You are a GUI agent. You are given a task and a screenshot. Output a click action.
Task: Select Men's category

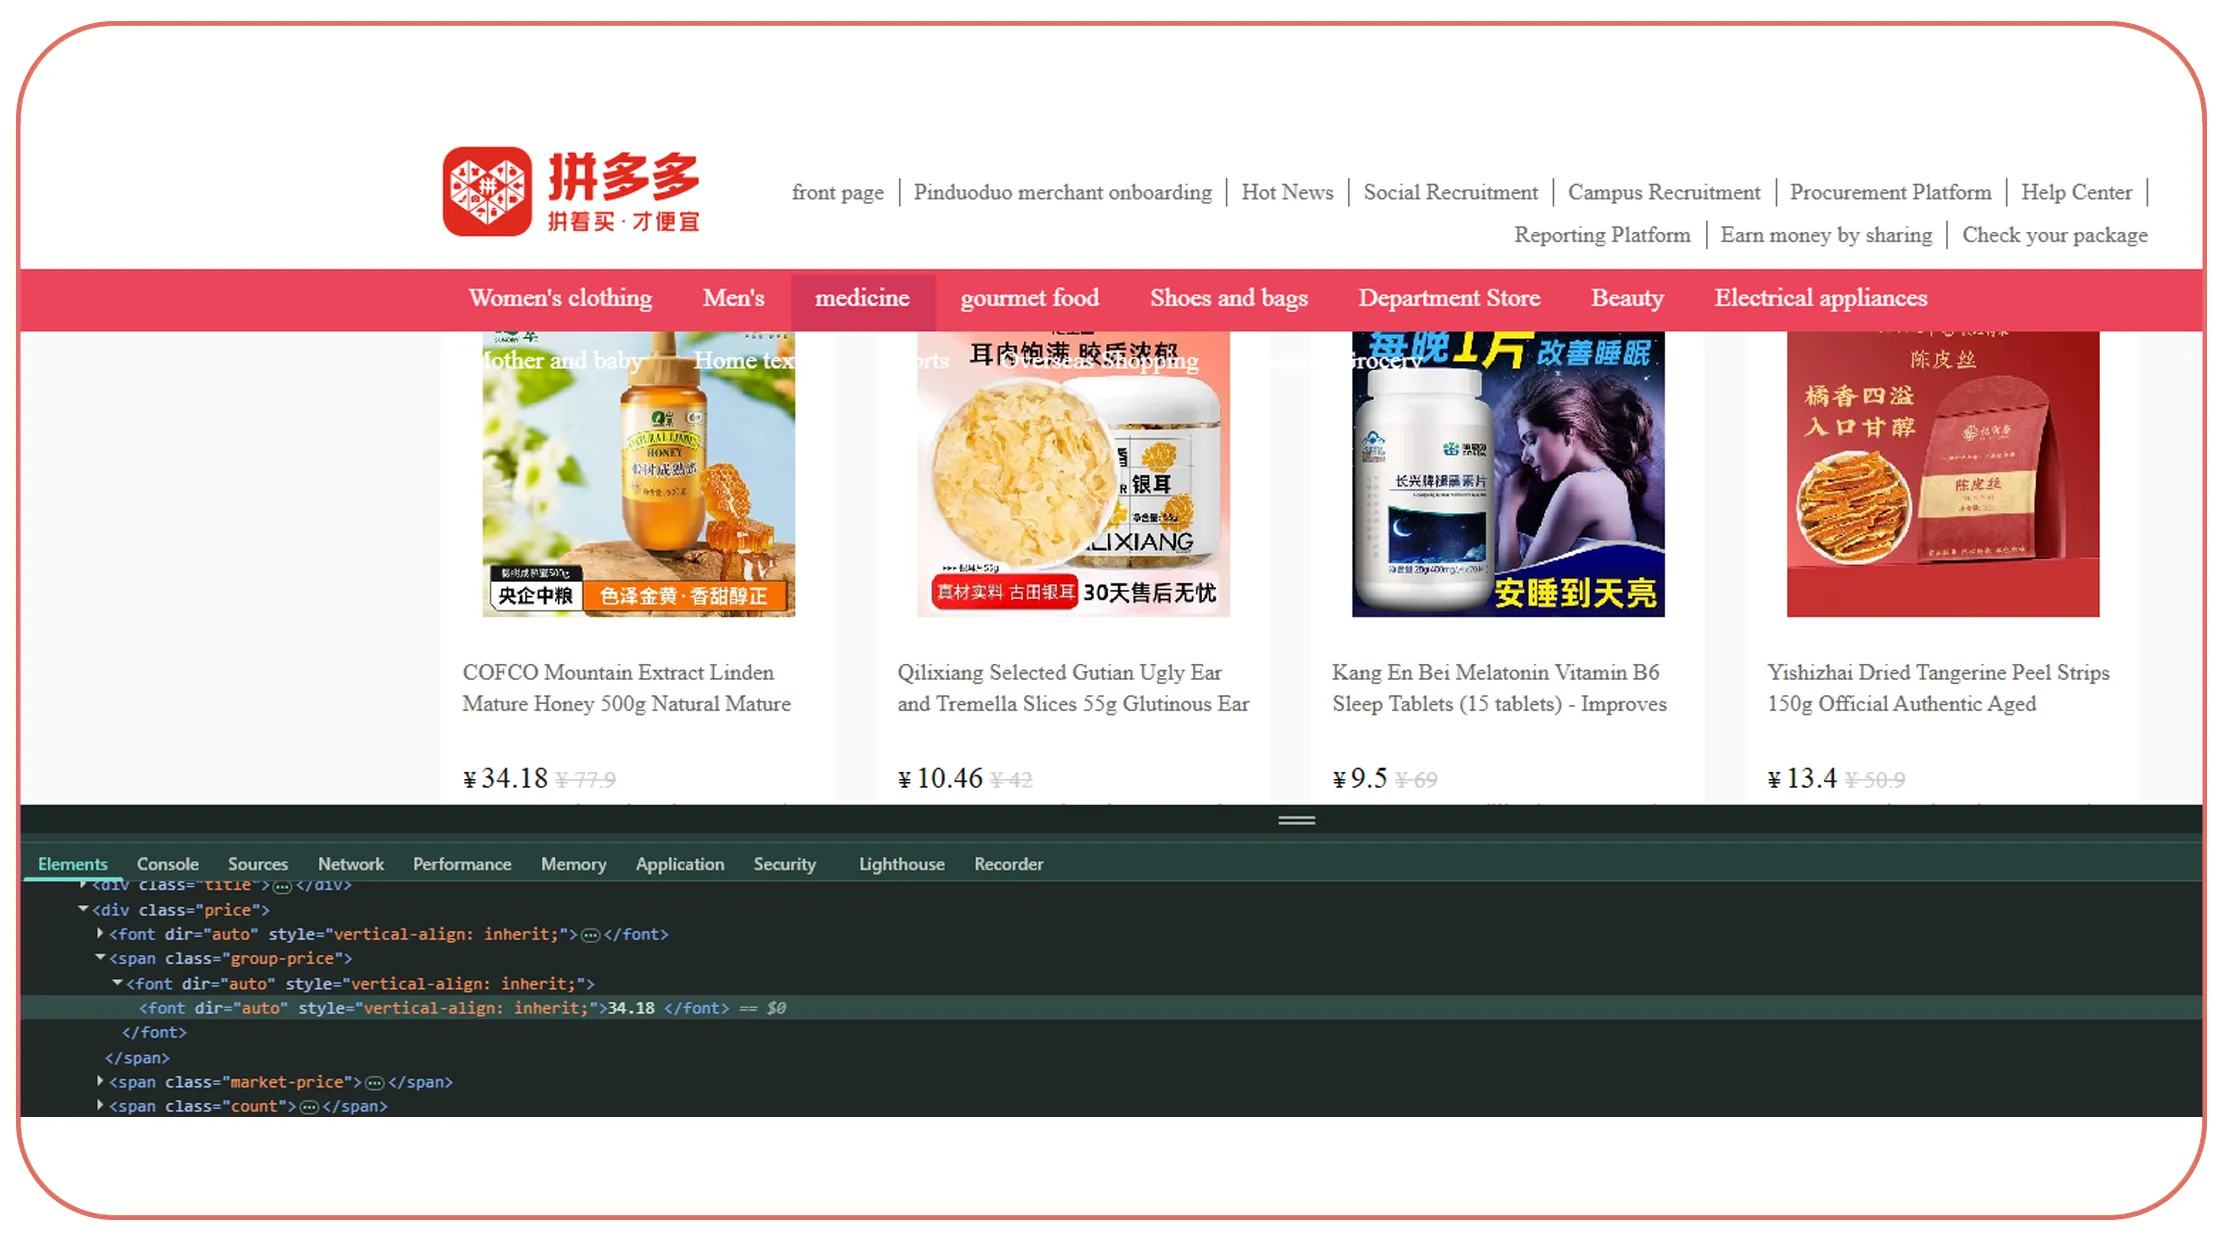[733, 298]
